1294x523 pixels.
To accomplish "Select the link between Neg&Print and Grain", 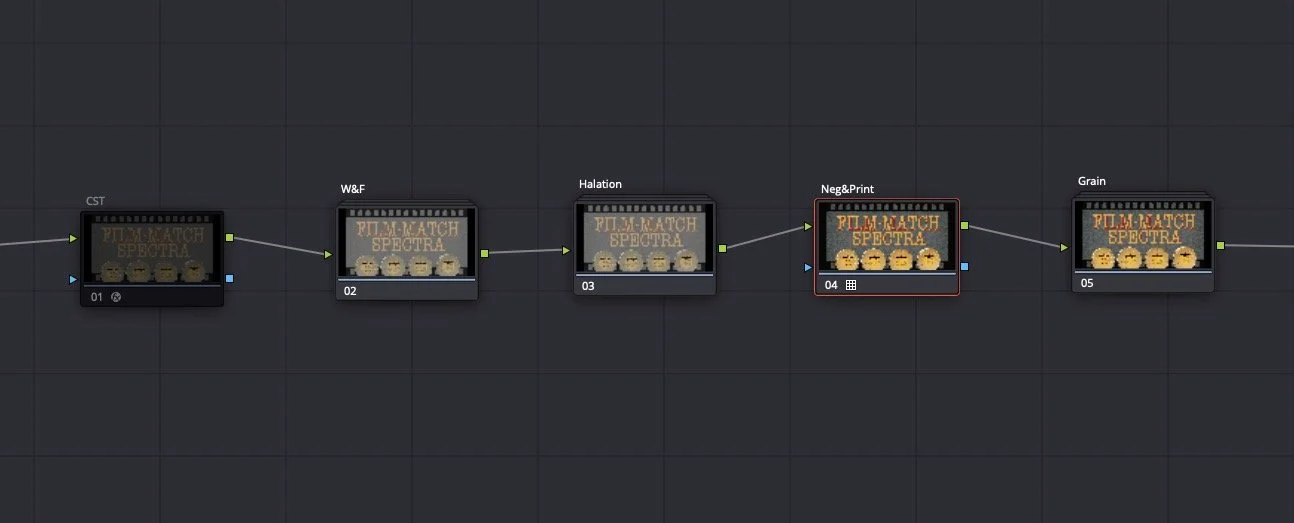I will (1014, 236).
